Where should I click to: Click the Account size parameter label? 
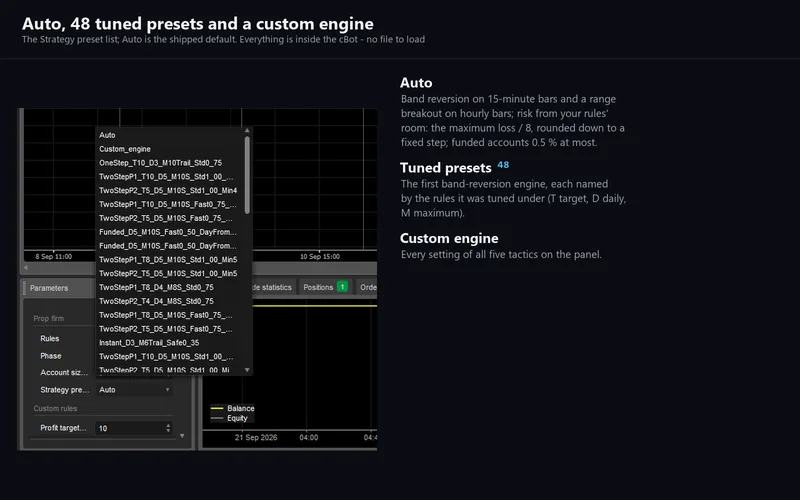64,372
